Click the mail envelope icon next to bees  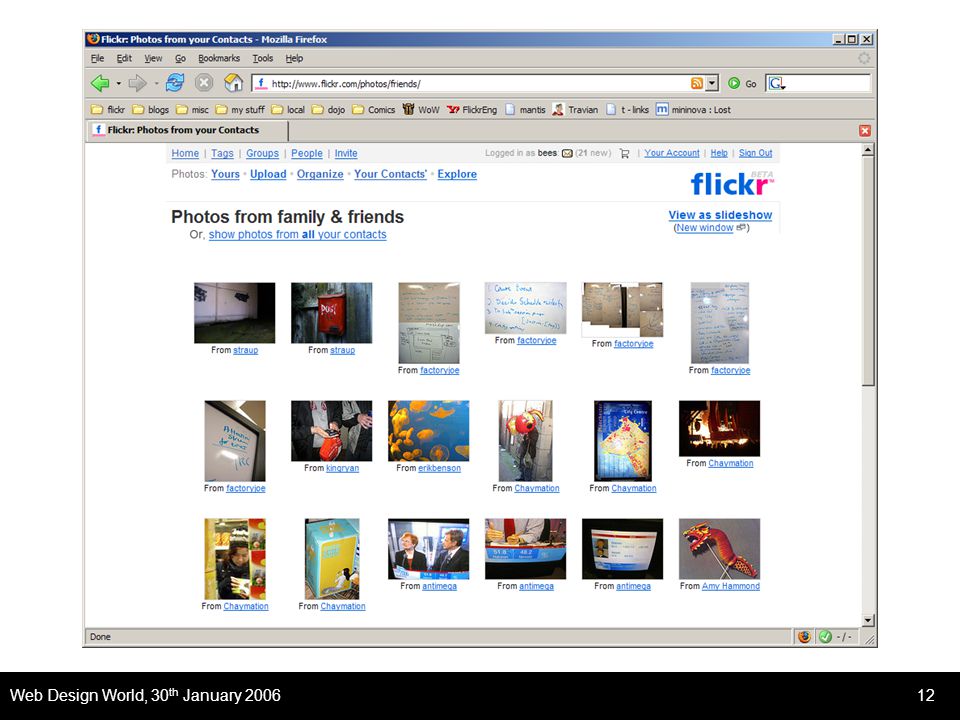coord(567,153)
